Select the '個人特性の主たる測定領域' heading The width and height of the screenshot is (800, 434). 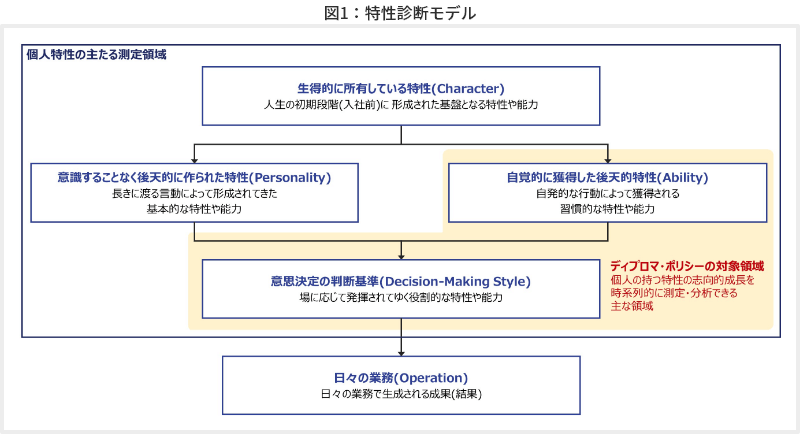pyautogui.click(x=96, y=54)
